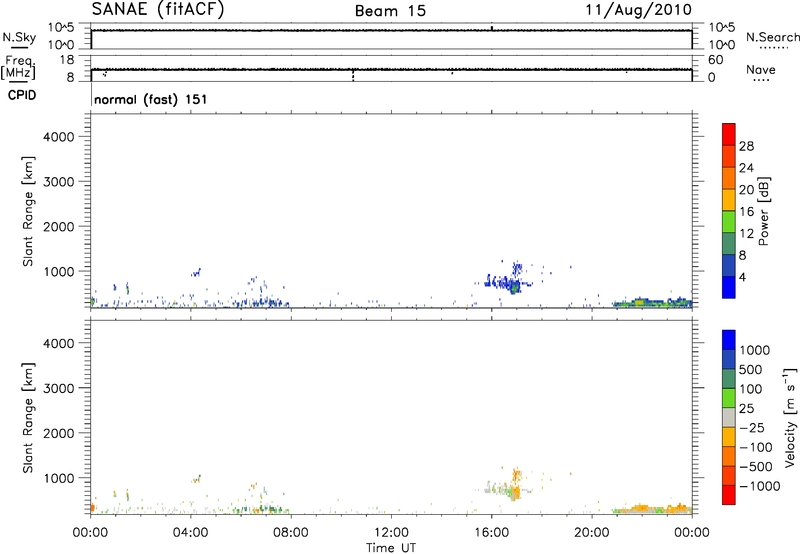Click the '500' tick on Velocity colorbar
This screenshot has width=800, height=554.
(750, 370)
